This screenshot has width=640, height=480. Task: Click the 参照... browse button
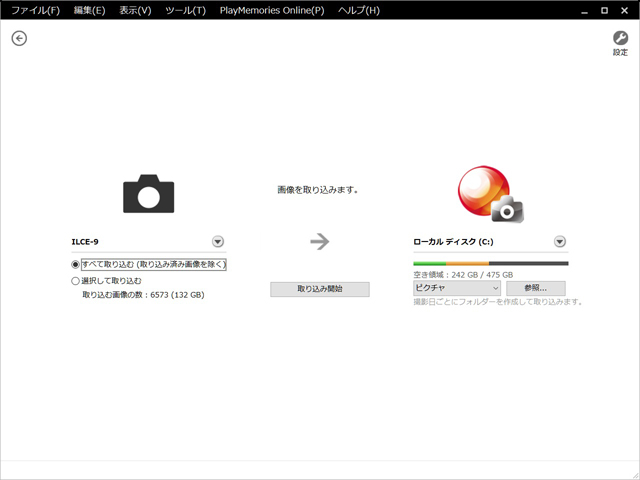pos(536,288)
